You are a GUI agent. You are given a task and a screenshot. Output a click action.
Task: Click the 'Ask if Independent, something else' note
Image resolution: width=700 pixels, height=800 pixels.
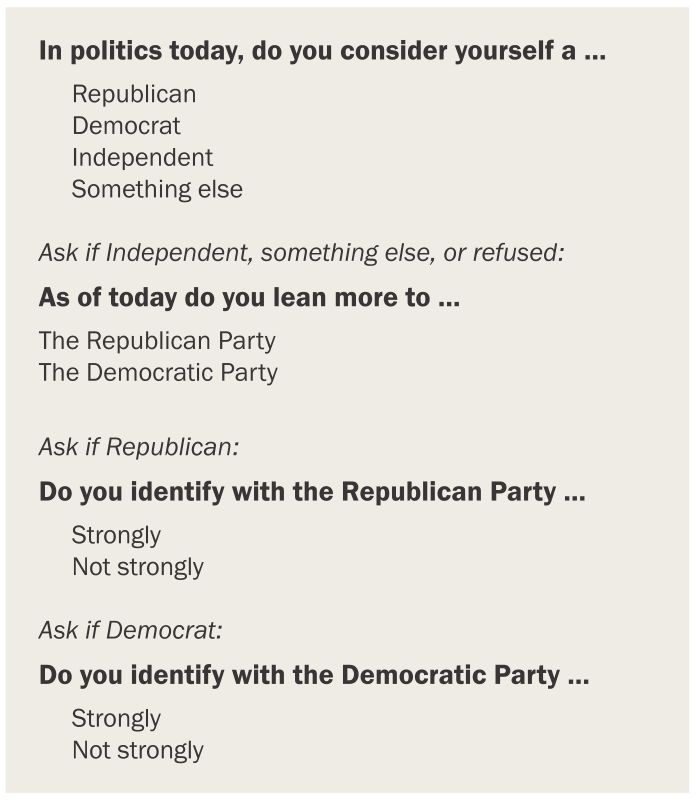point(301,252)
